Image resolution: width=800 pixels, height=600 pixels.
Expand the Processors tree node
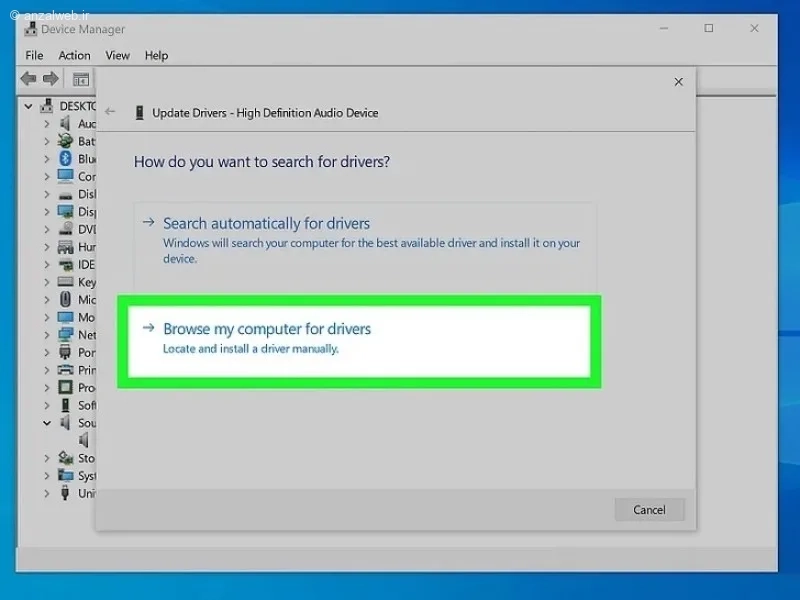point(46,388)
